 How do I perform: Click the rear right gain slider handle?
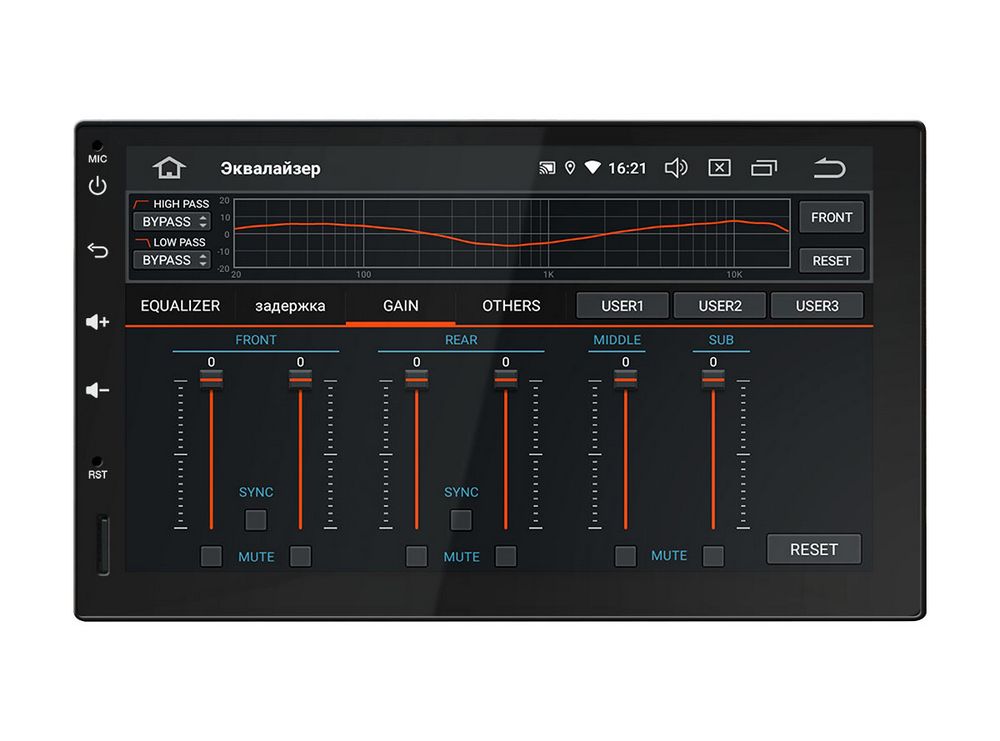(506, 380)
